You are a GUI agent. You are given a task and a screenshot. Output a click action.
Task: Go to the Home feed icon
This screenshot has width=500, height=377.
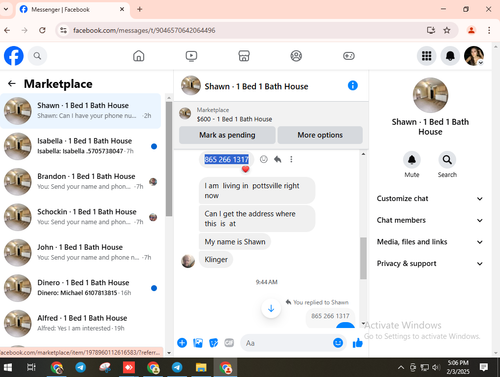[x=139, y=56]
